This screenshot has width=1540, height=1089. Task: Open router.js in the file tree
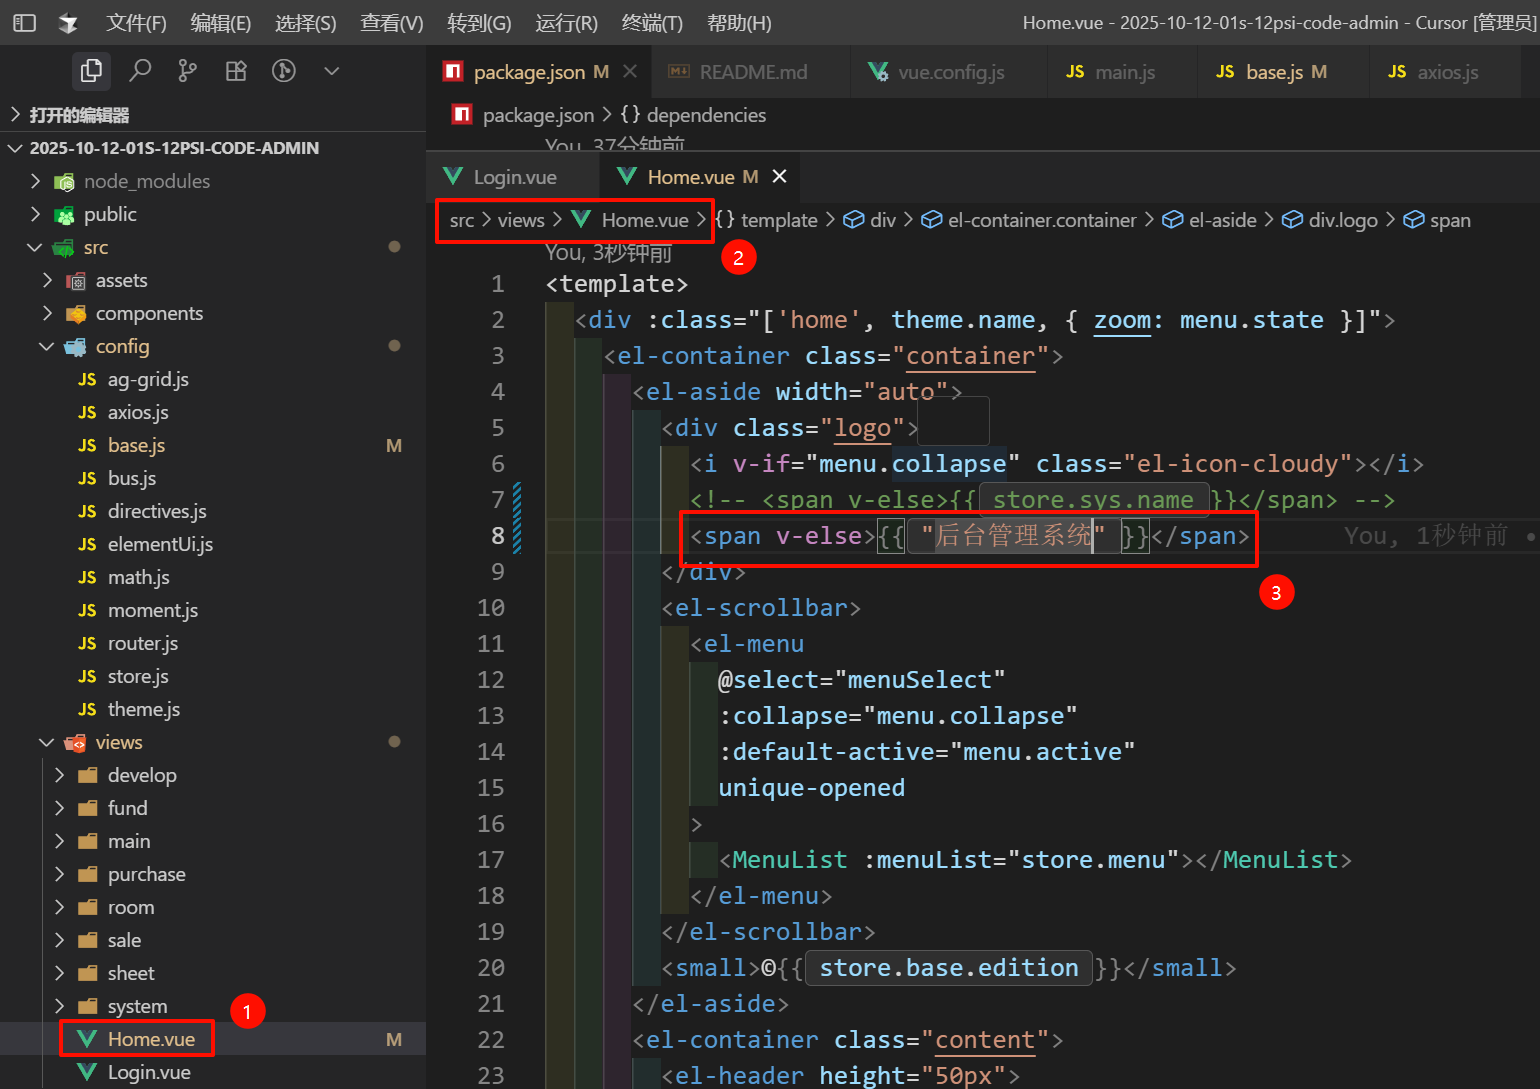click(142, 643)
